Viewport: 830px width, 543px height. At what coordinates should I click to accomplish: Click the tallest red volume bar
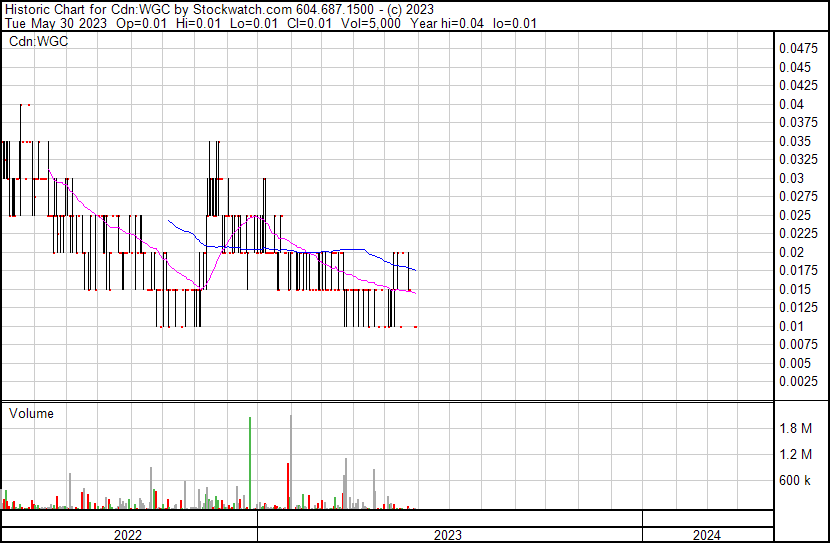pyautogui.click(x=288, y=486)
